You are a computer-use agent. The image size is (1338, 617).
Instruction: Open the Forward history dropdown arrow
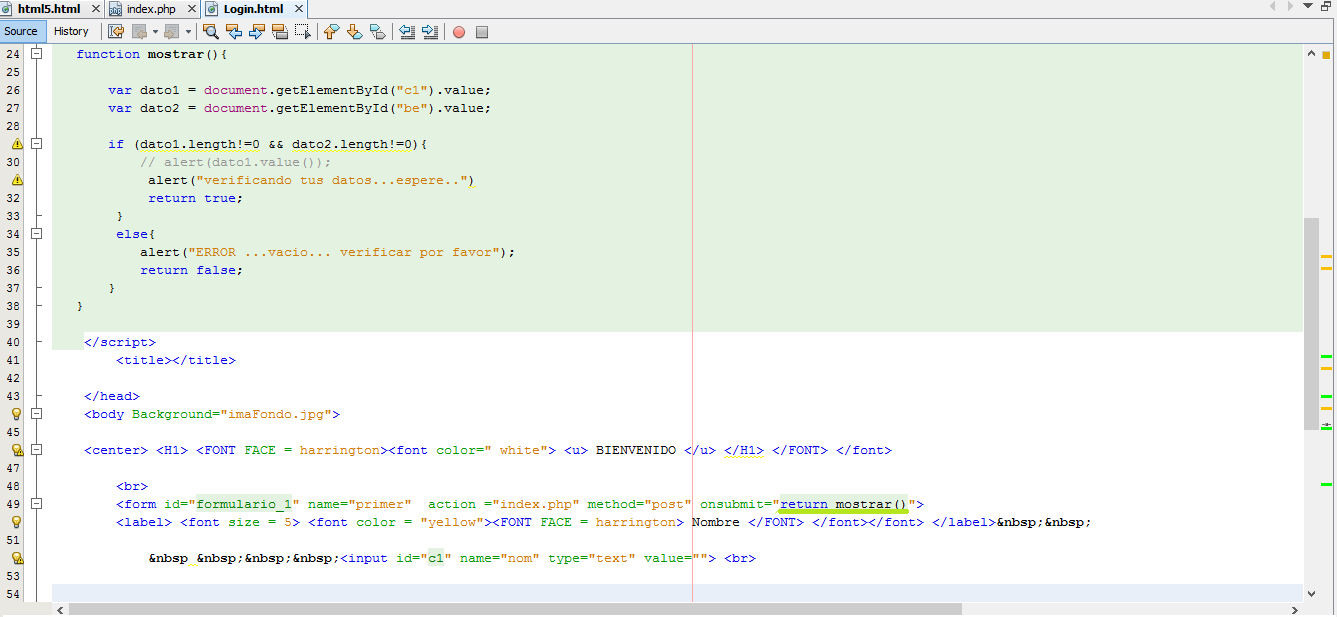click(x=188, y=32)
